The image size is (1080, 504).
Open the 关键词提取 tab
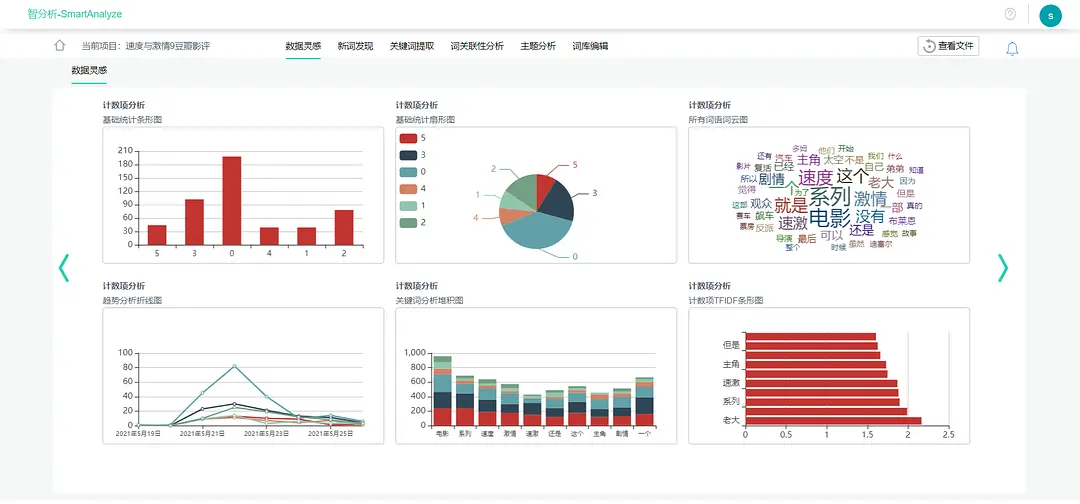tap(412, 46)
